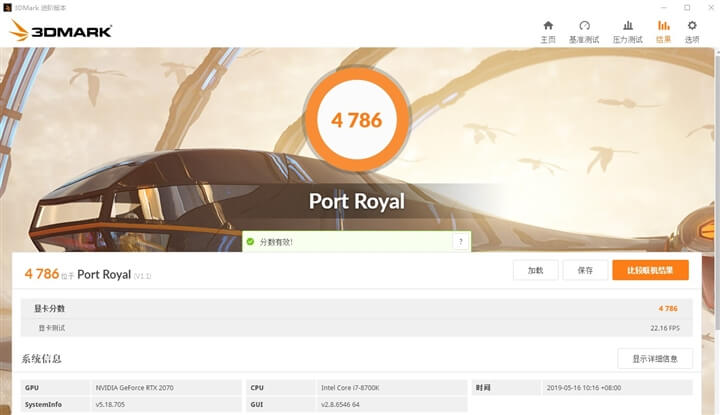
Task: Expand the 显卡分数 graphics score row
Action: pos(356,309)
